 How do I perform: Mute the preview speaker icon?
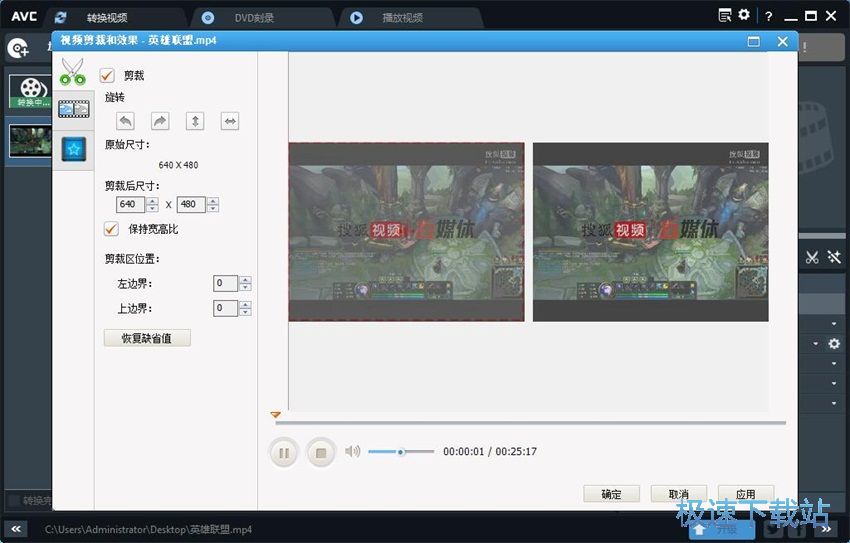pos(352,451)
